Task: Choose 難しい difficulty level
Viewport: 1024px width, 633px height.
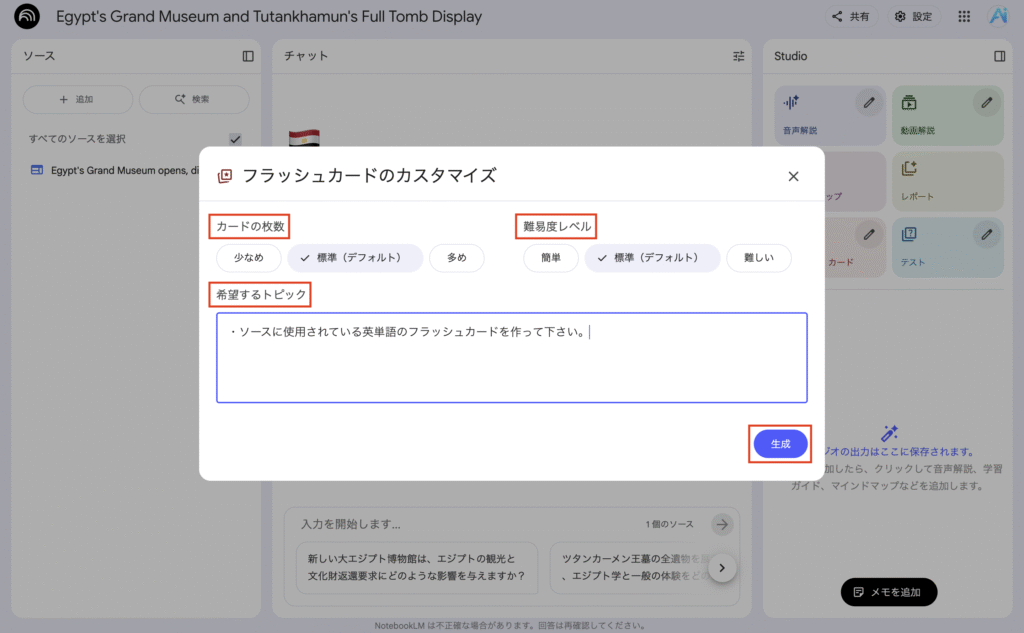Action: tap(758, 258)
